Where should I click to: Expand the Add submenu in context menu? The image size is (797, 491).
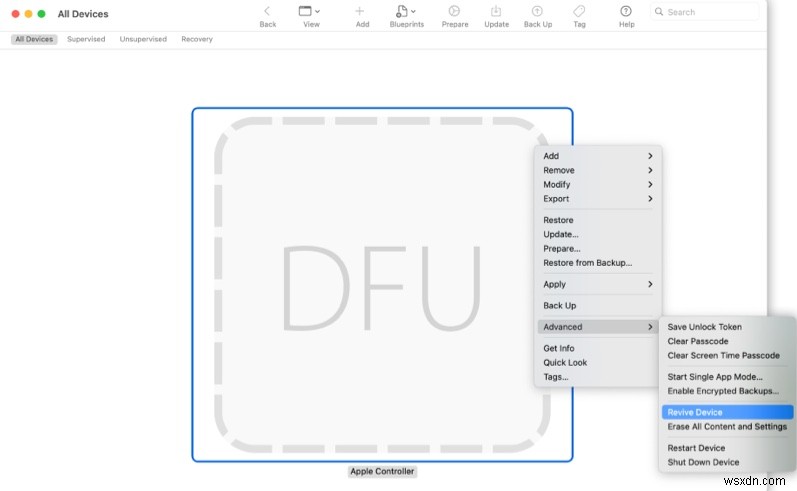click(597, 156)
